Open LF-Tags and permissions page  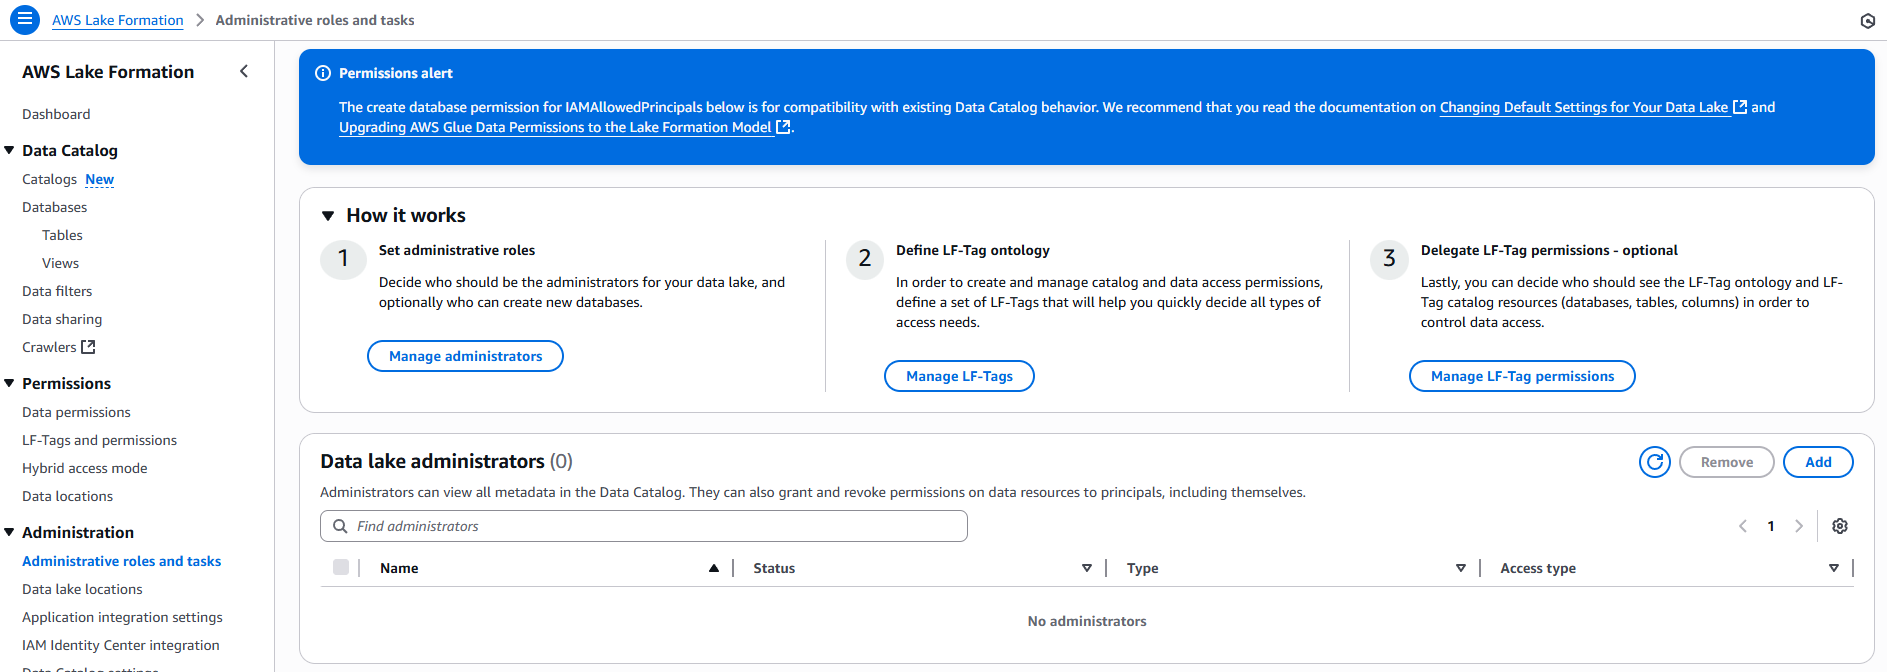tap(99, 440)
